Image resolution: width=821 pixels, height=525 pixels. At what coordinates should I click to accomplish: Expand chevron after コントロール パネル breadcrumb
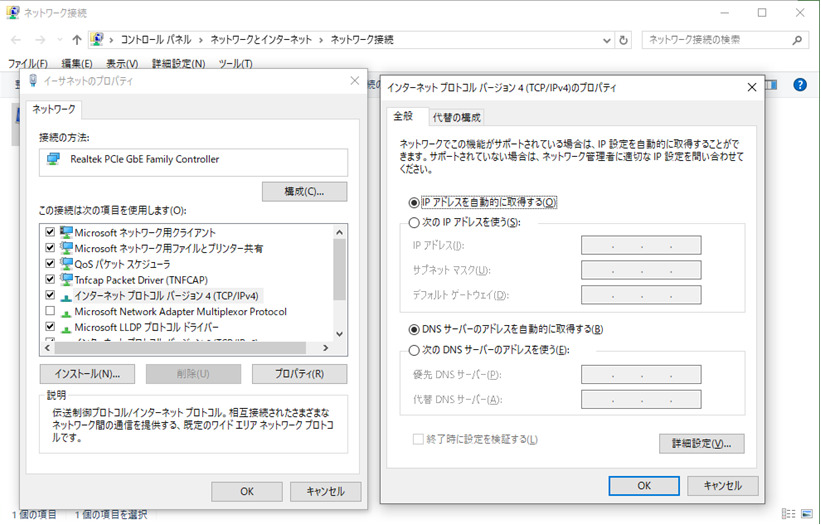coord(201,40)
